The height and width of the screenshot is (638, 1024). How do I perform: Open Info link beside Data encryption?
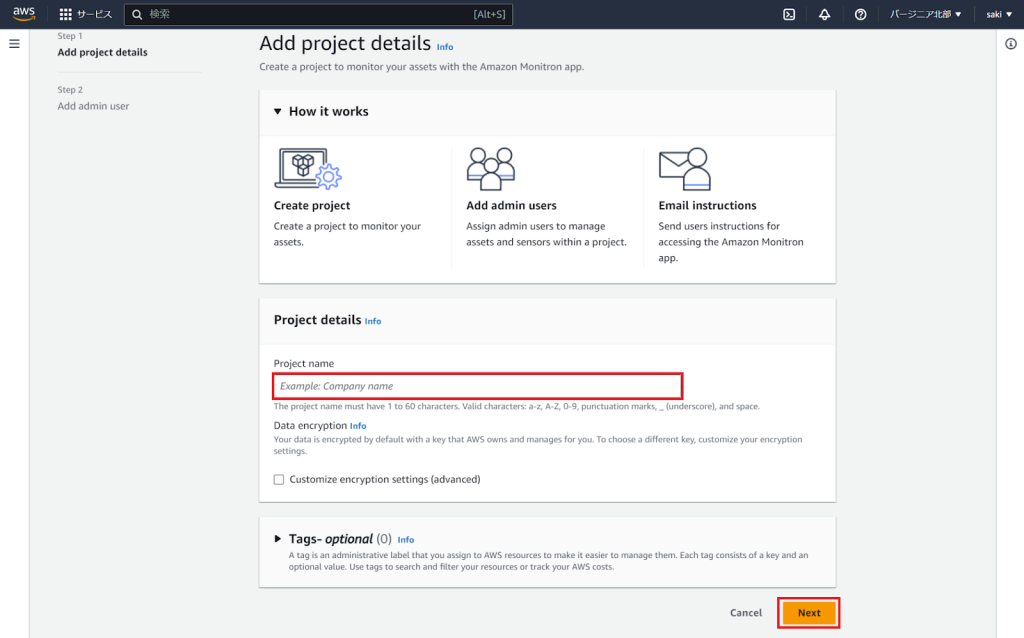click(x=358, y=426)
